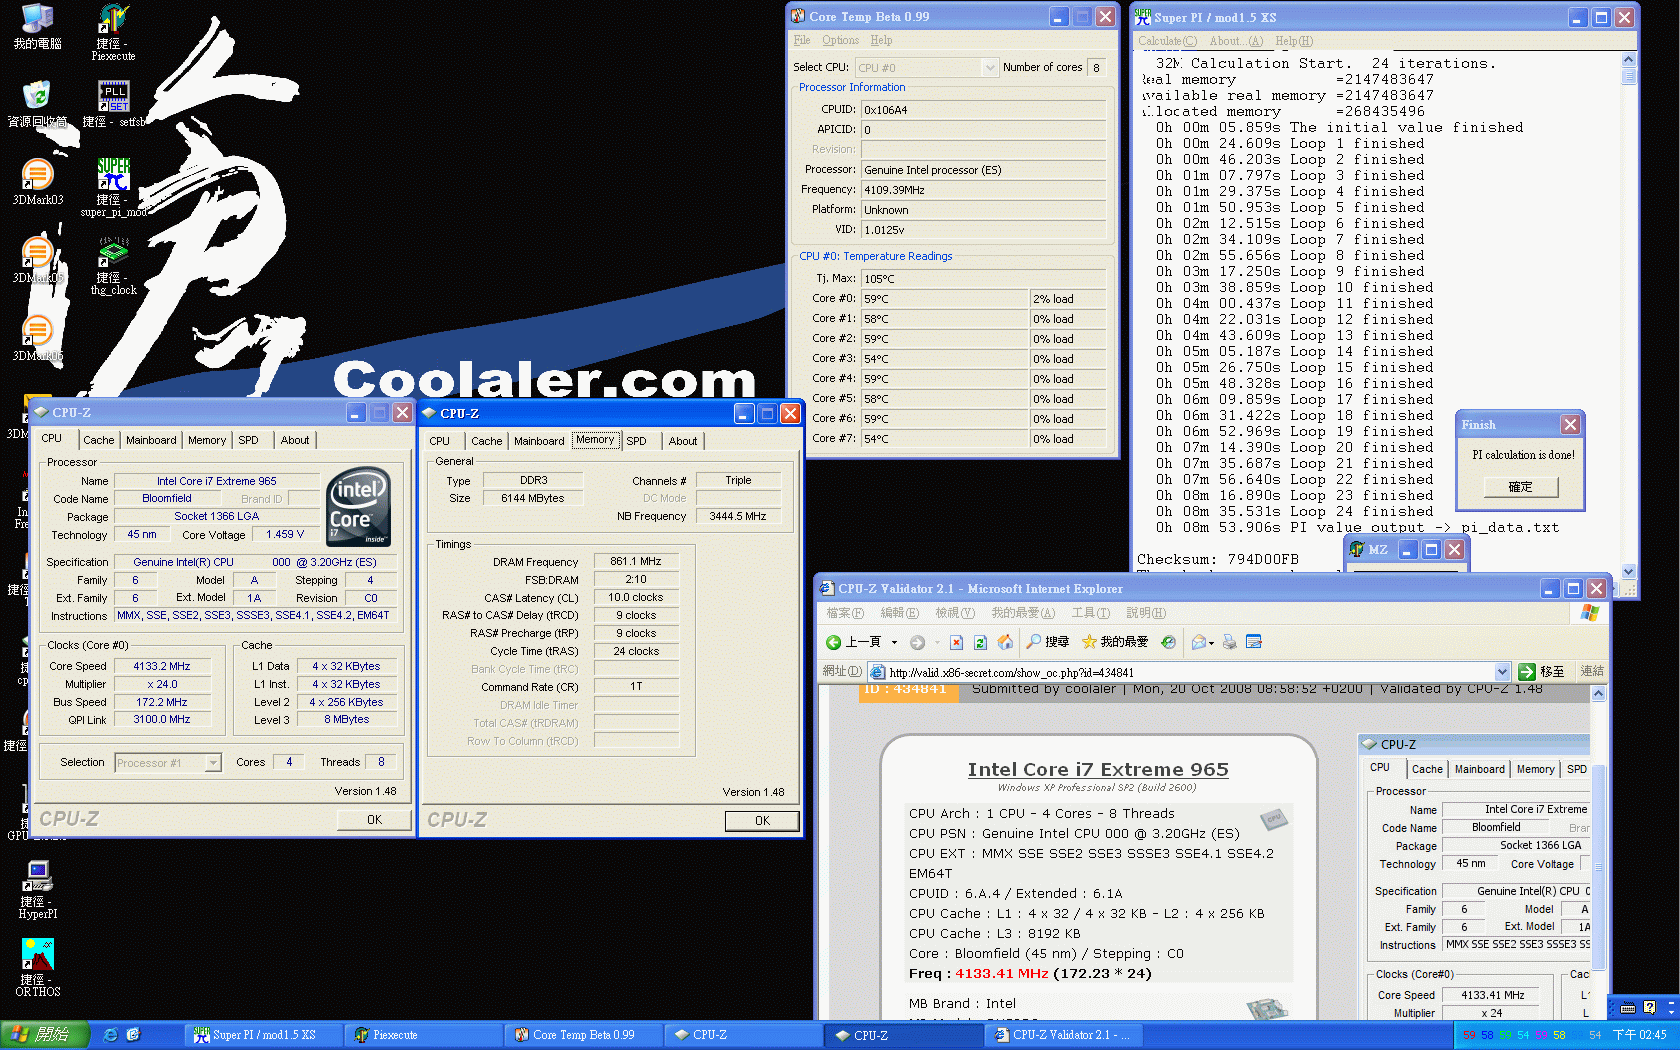
Task: Open the File (檔案) menu in Internet Explorer
Action: click(844, 613)
